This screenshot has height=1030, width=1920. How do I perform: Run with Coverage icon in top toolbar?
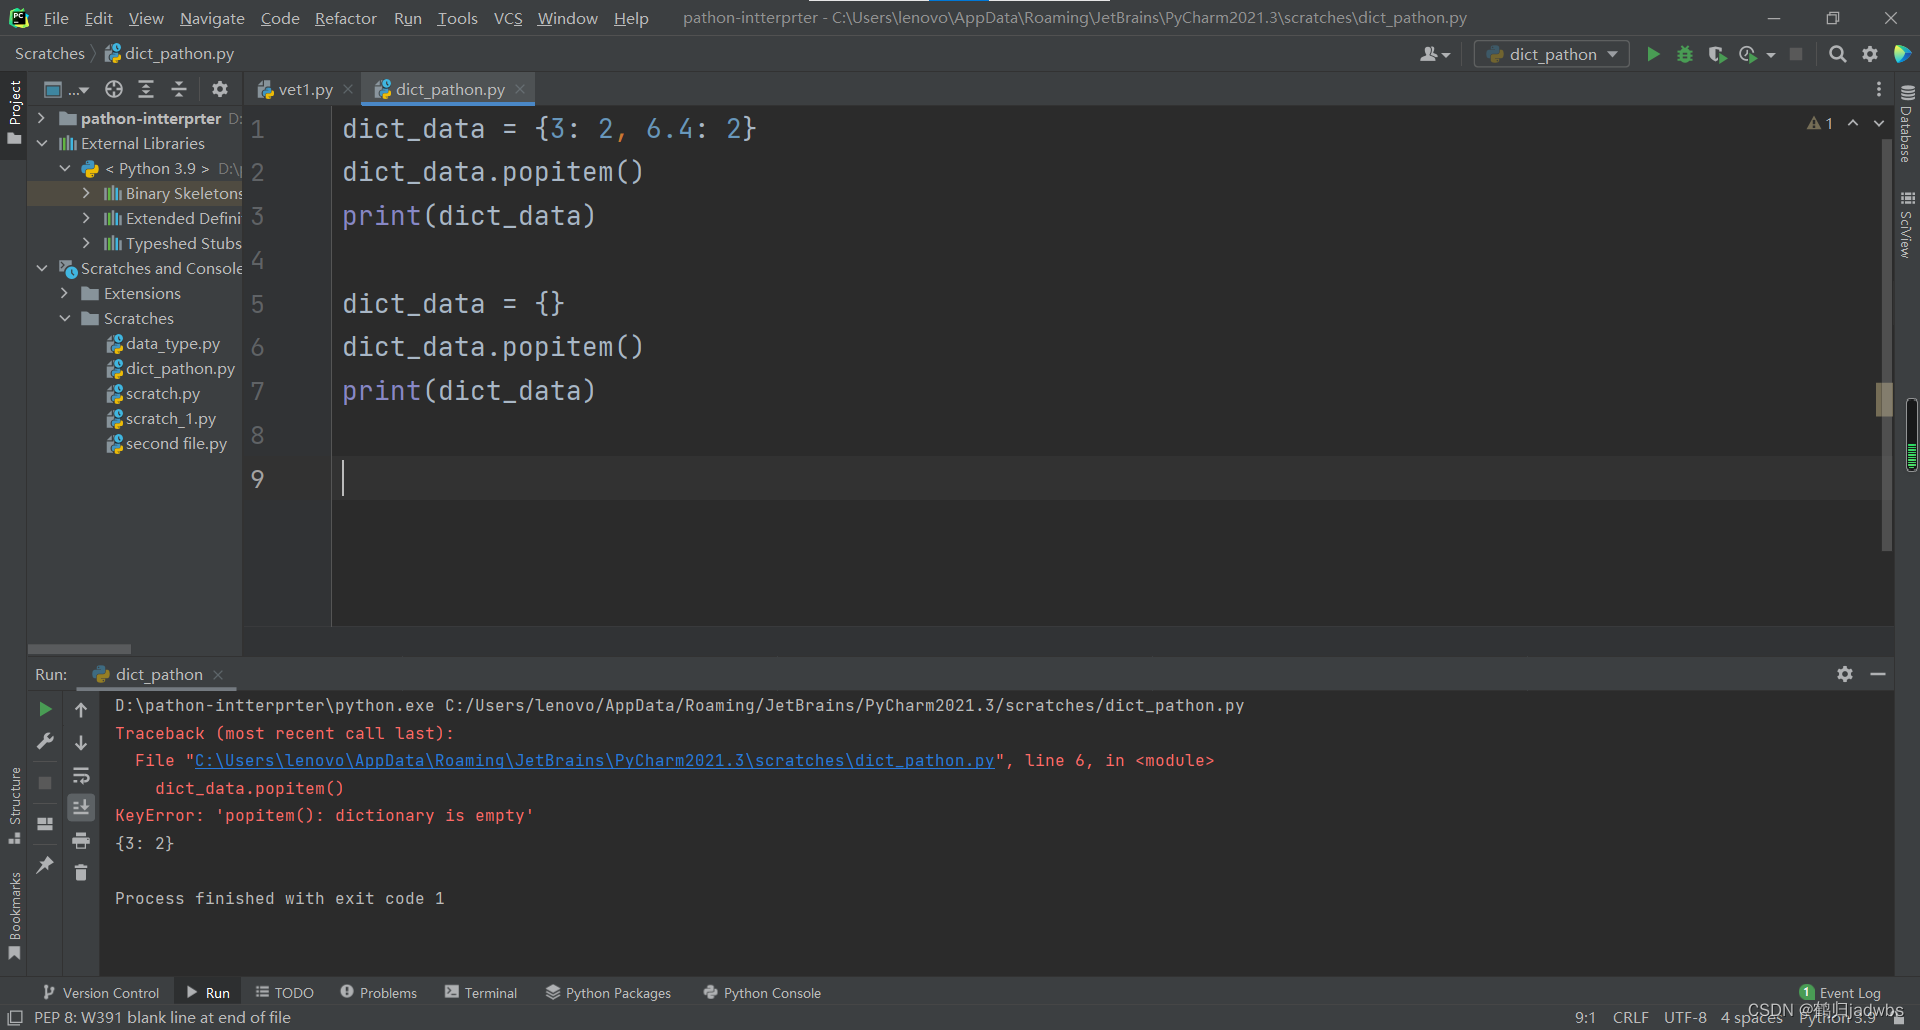click(1717, 54)
